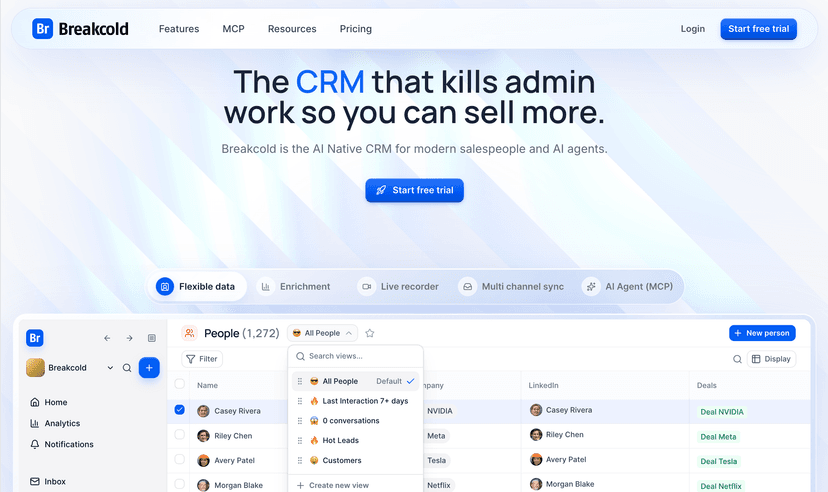Select the Customers view
The height and width of the screenshot is (492, 828).
[x=355, y=460]
